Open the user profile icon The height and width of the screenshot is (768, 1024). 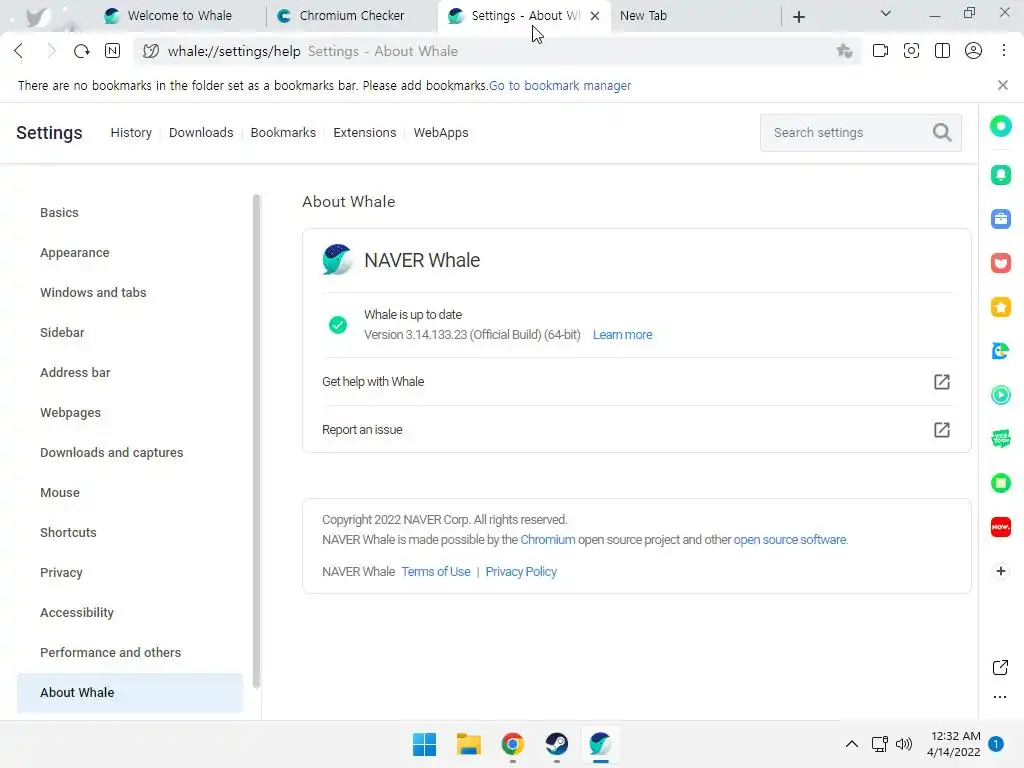973,51
